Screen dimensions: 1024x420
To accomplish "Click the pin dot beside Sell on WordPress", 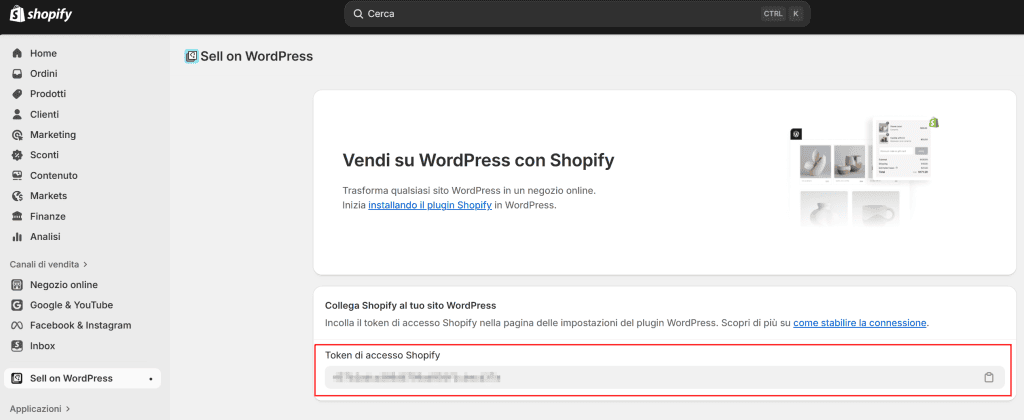I will click(x=151, y=379).
